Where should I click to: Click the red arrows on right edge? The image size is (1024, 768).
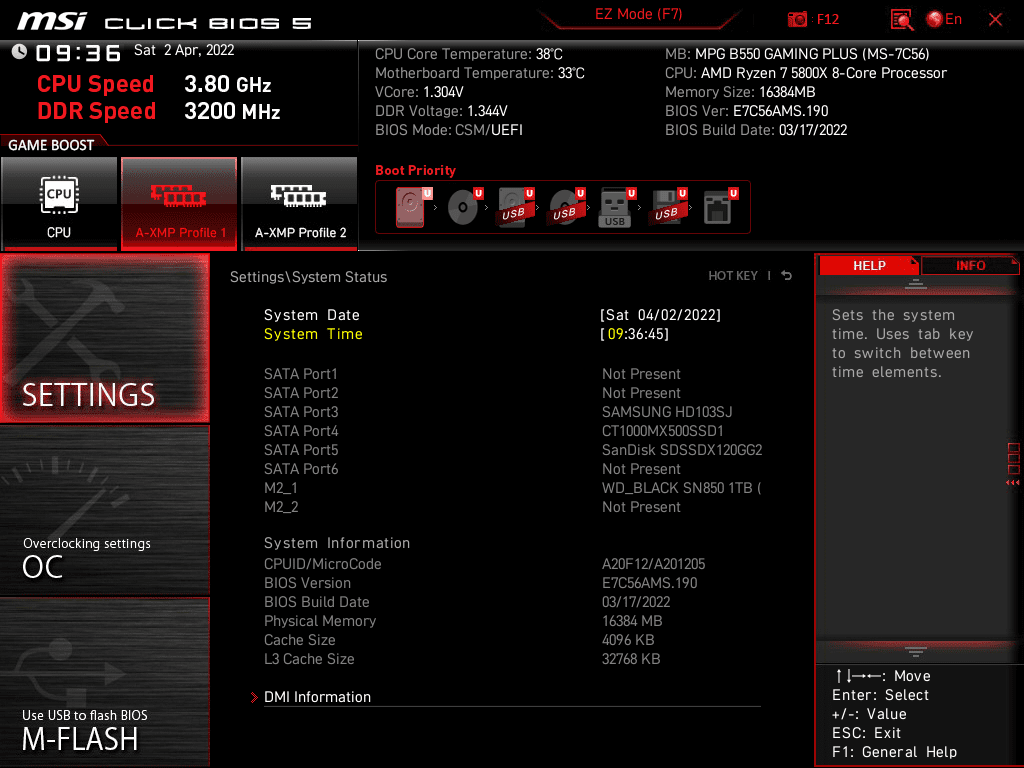pyautogui.click(x=1013, y=483)
